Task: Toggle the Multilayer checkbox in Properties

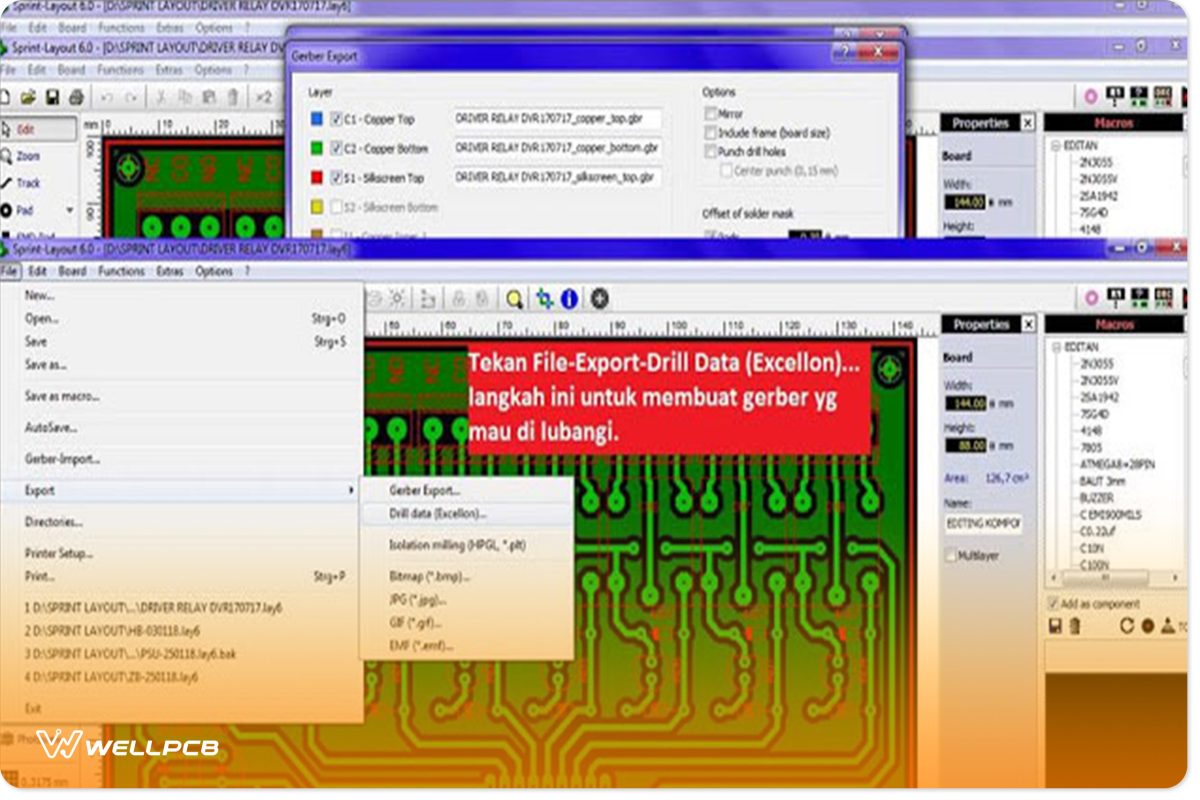Action: click(951, 555)
